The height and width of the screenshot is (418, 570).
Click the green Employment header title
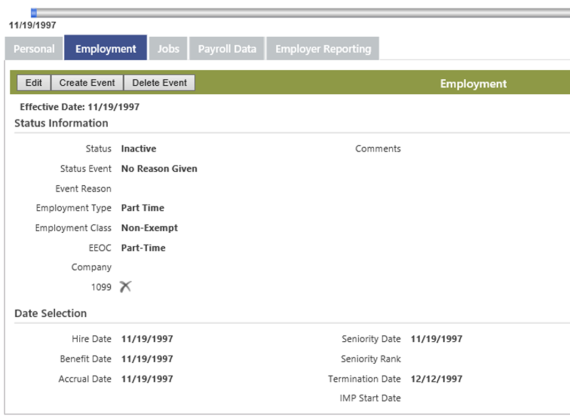(x=473, y=84)
